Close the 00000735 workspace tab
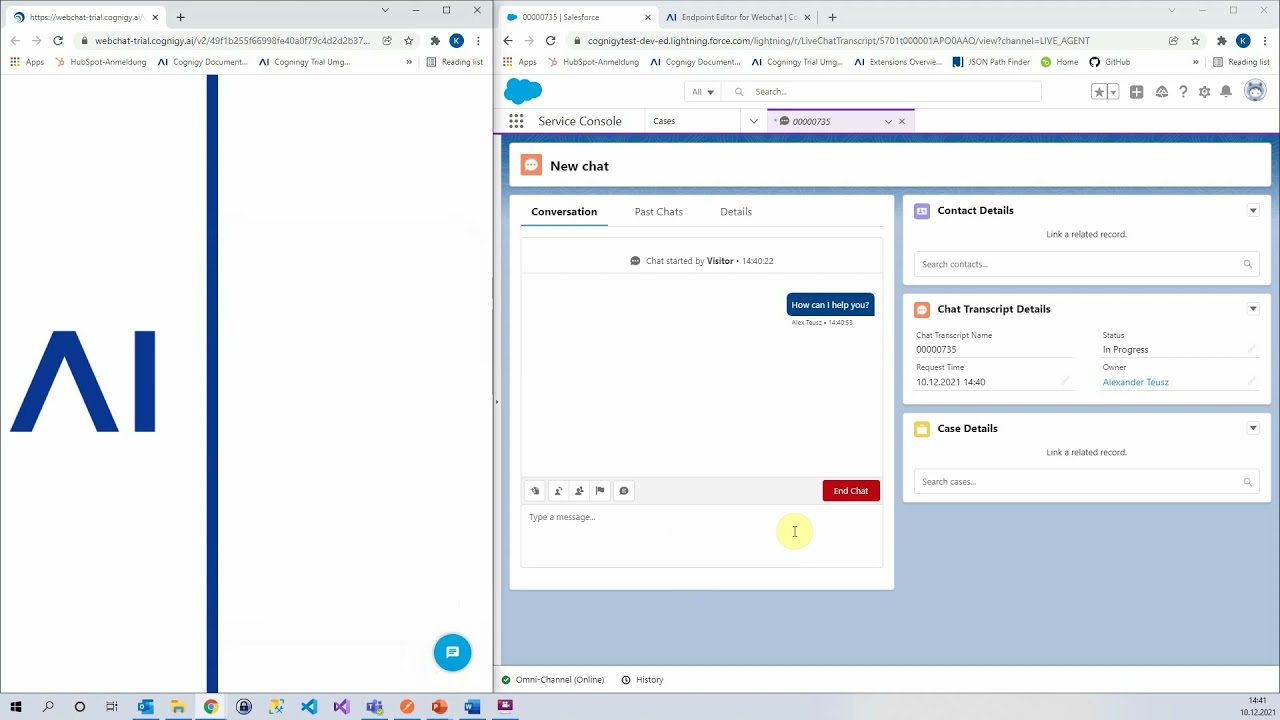Screen dimensions: 1280x720 click(x=902, y=121)
